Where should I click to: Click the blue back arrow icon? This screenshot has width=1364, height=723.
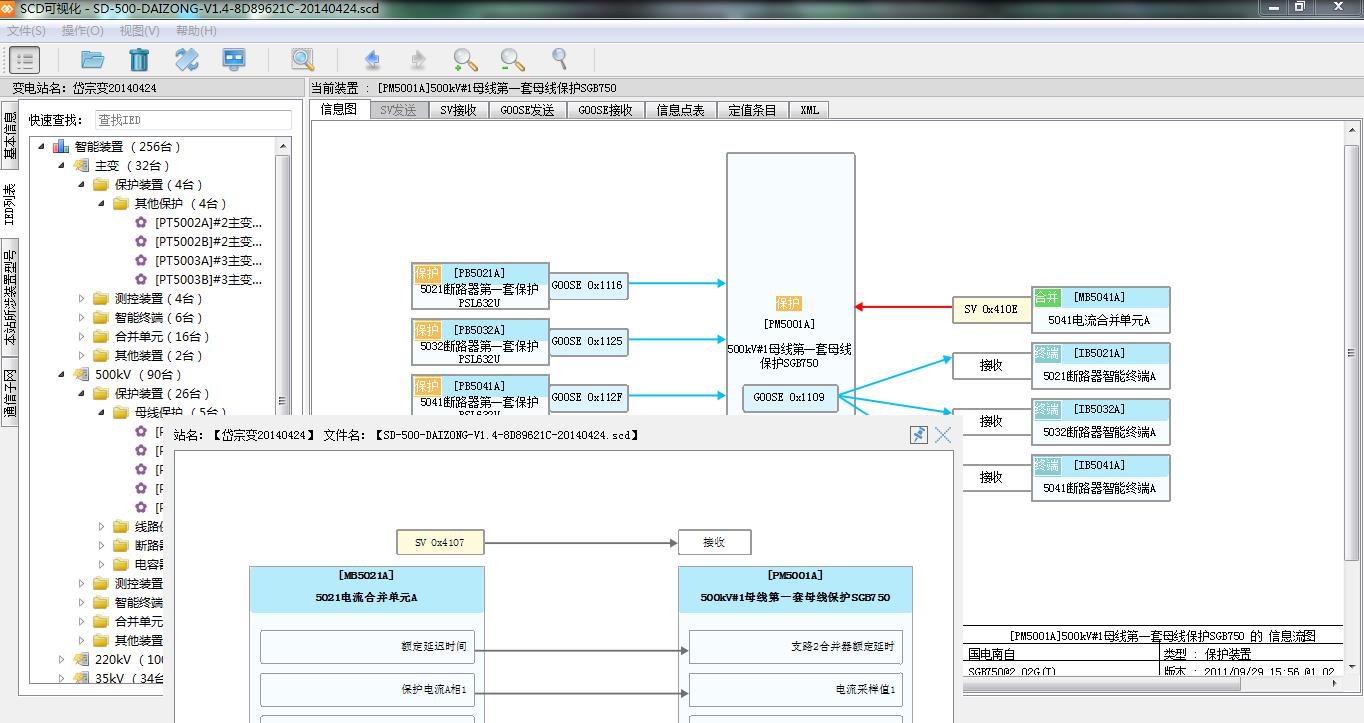[372, 60]
